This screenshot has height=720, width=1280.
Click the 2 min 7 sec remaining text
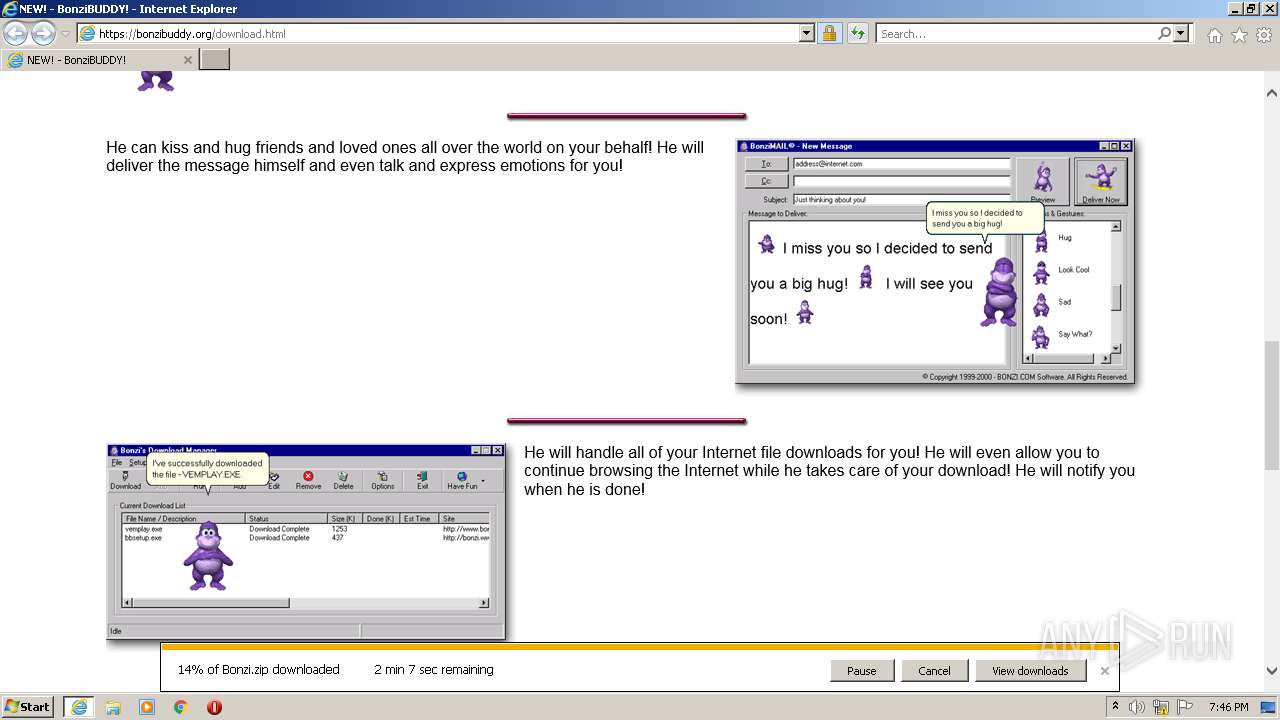(434, 670)
